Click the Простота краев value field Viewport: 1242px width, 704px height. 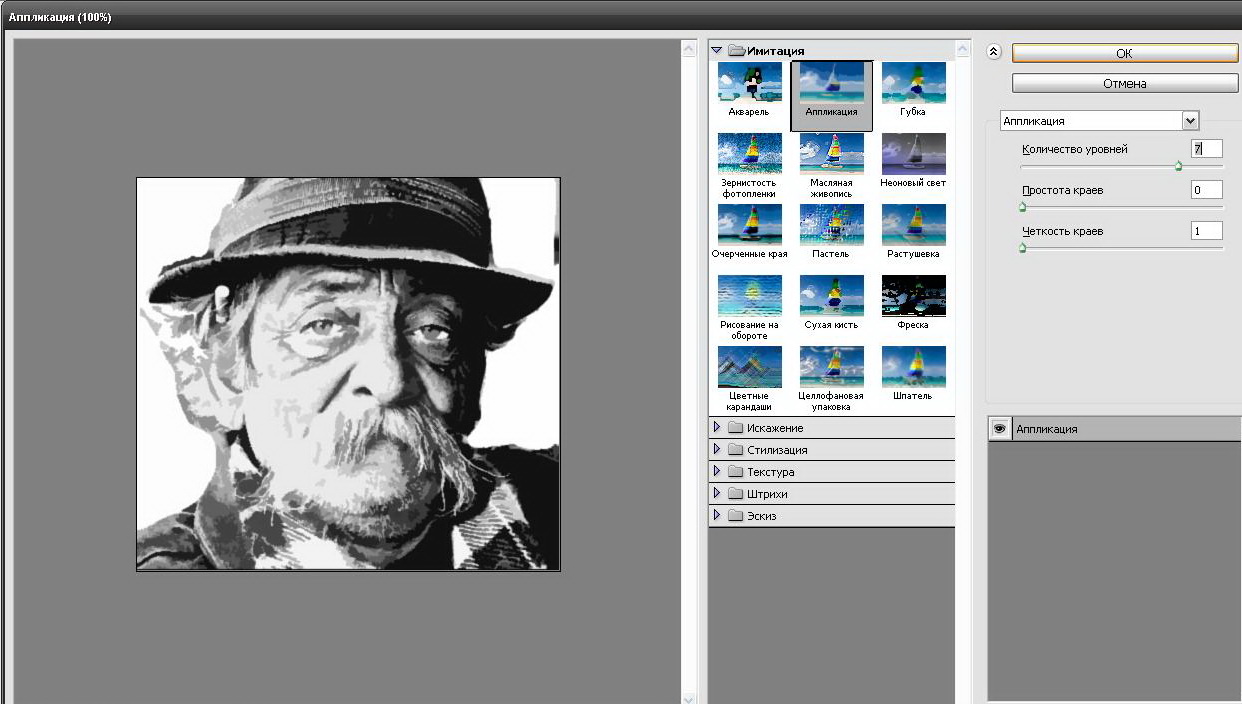tap(1207, 190)
